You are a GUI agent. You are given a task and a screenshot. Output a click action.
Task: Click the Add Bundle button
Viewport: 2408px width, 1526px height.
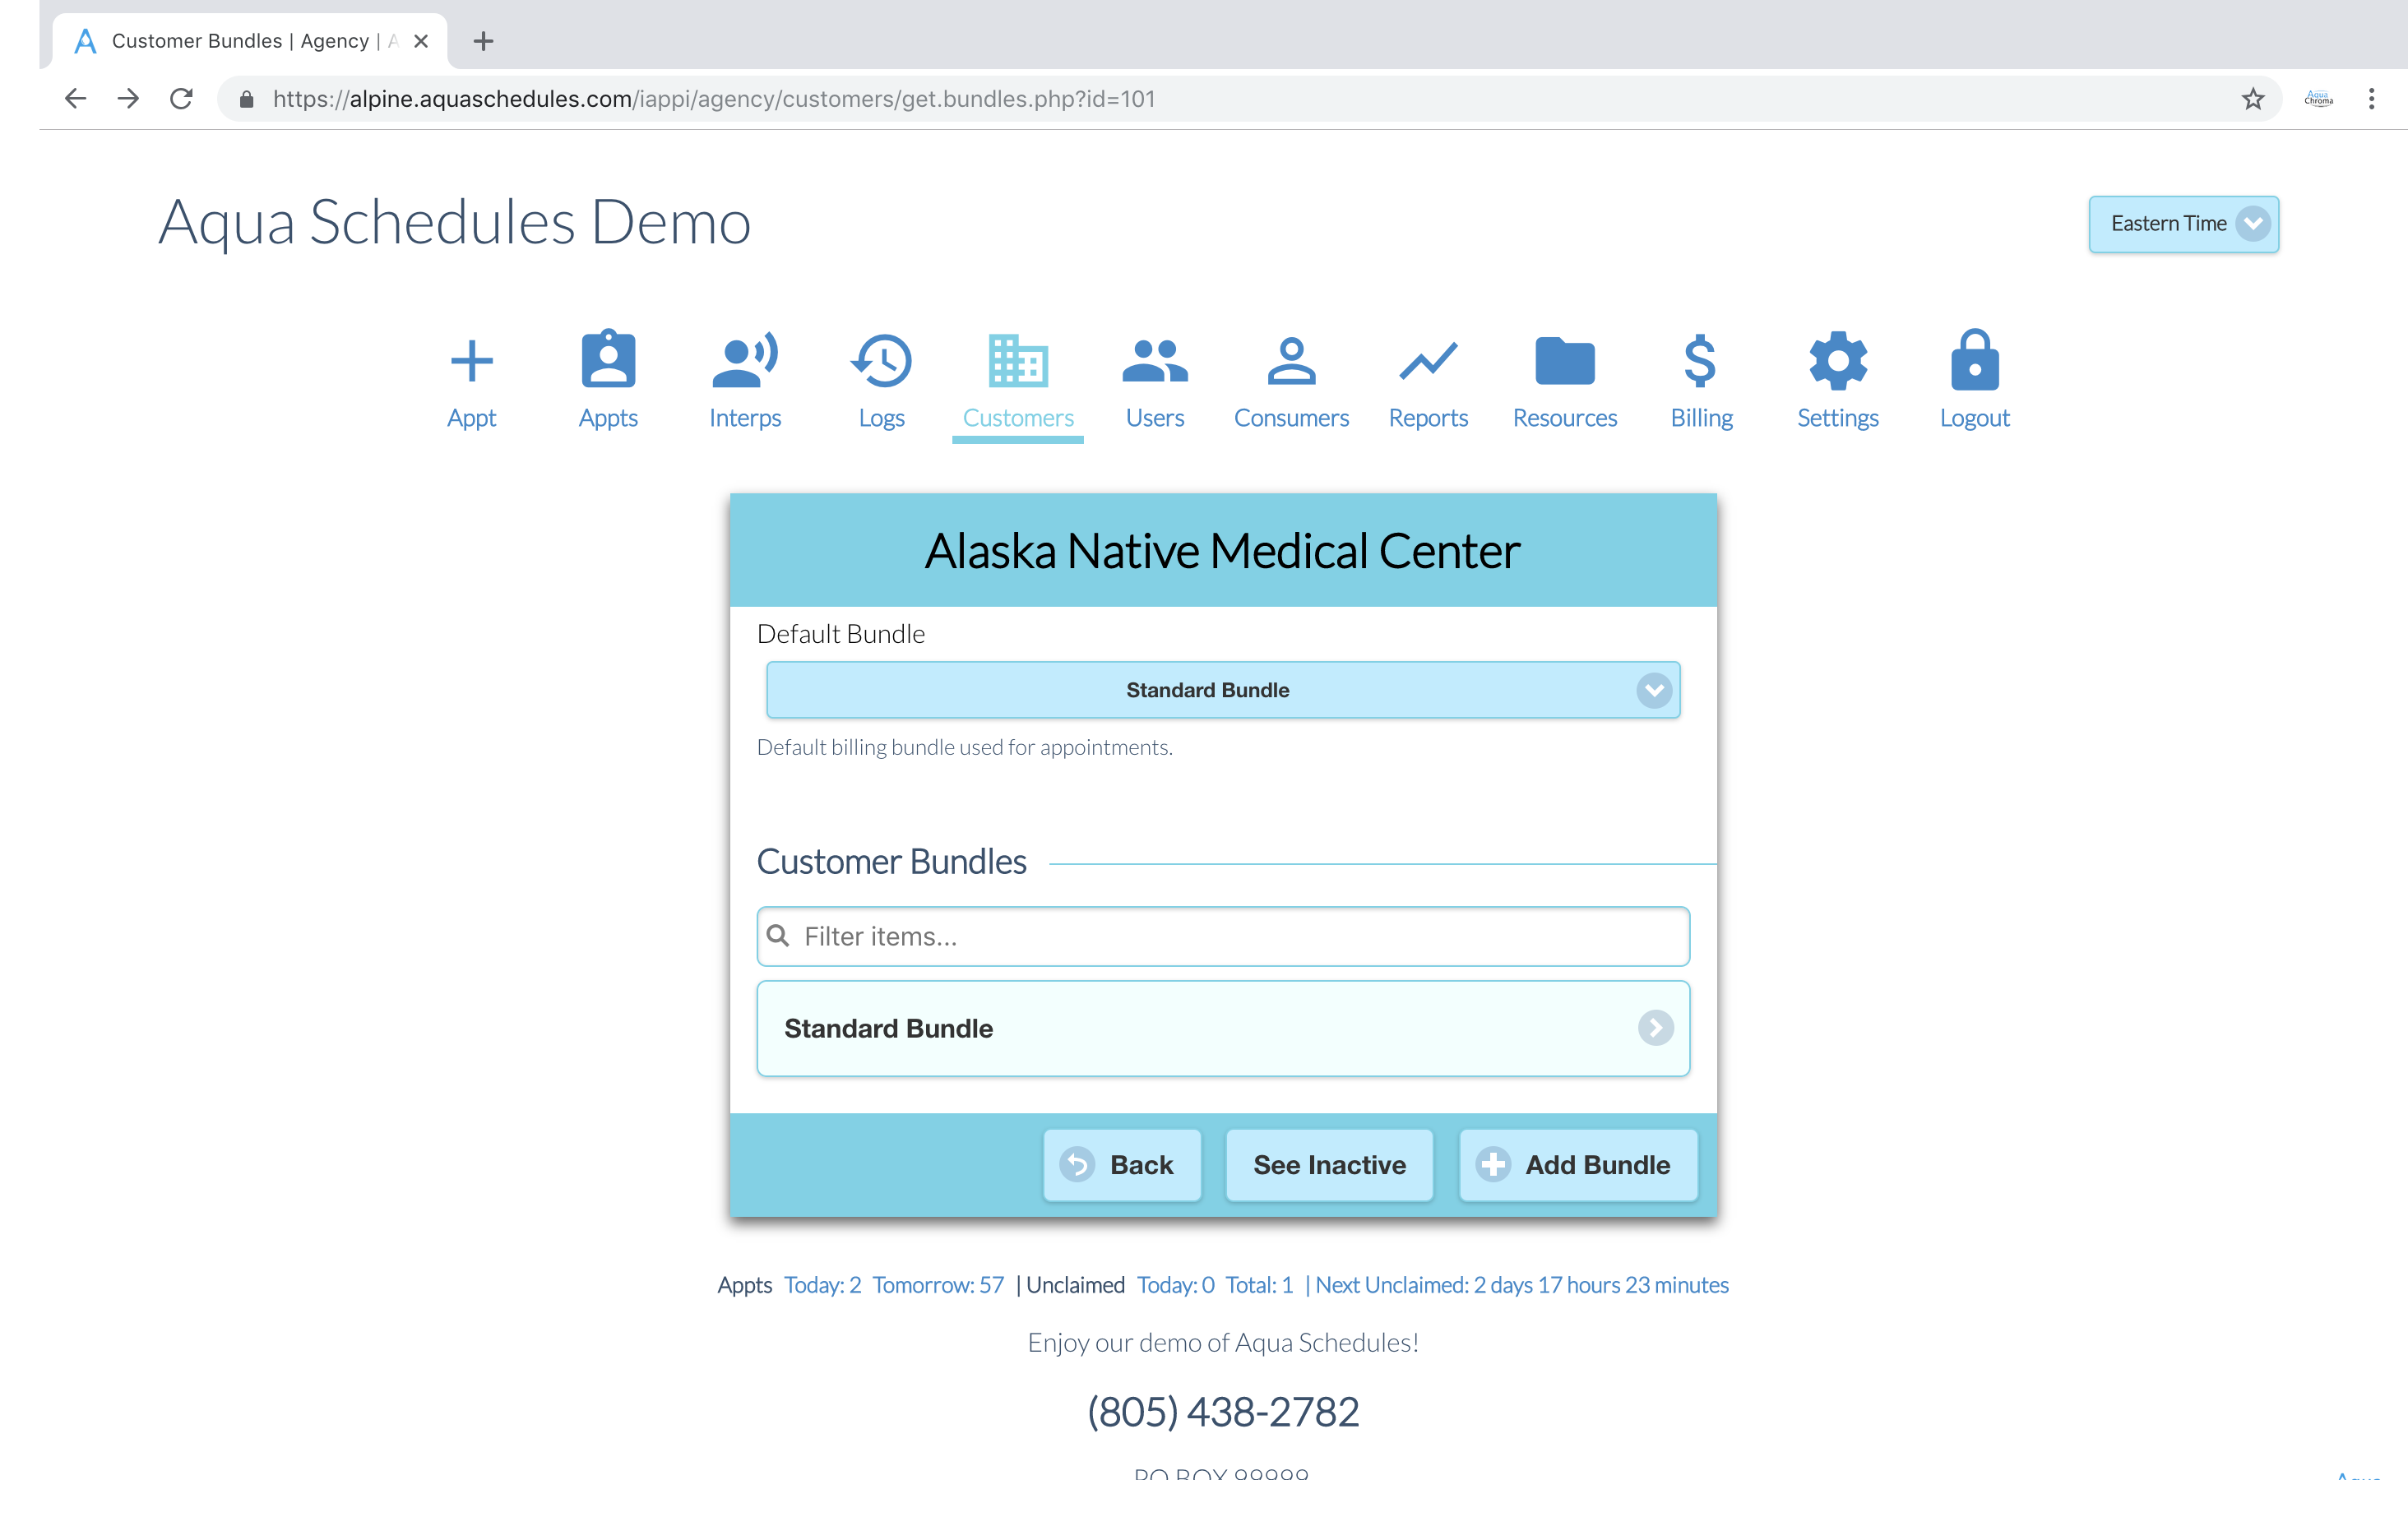(1578, 1165)
